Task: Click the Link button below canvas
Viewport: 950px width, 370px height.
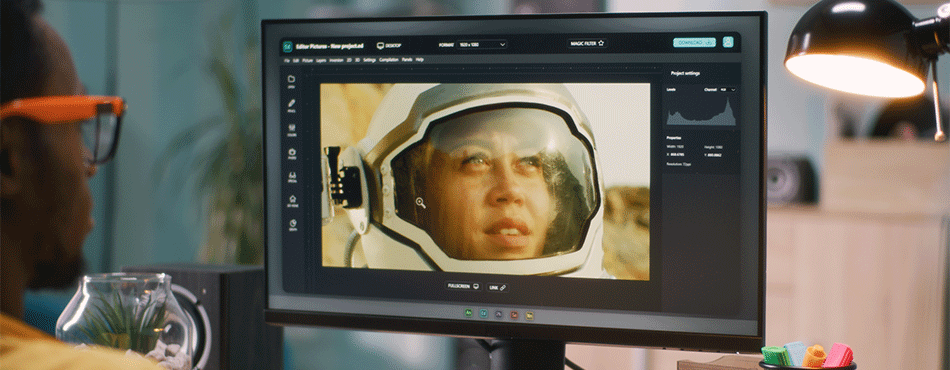Action: (497, 287)
